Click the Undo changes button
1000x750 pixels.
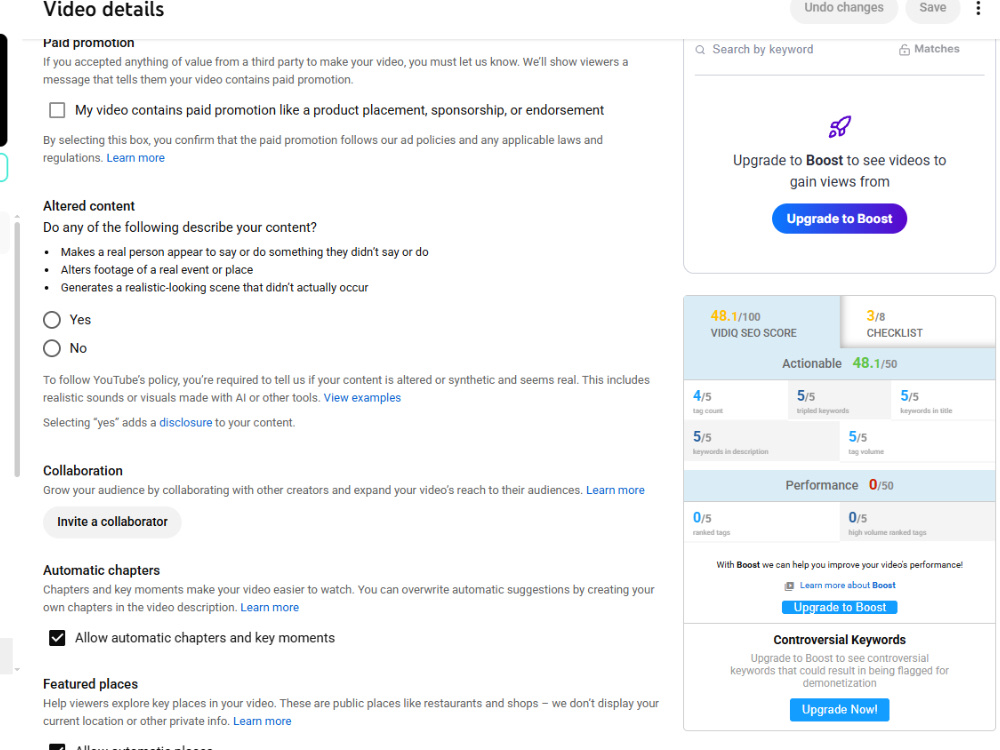[x=843, y=8]
